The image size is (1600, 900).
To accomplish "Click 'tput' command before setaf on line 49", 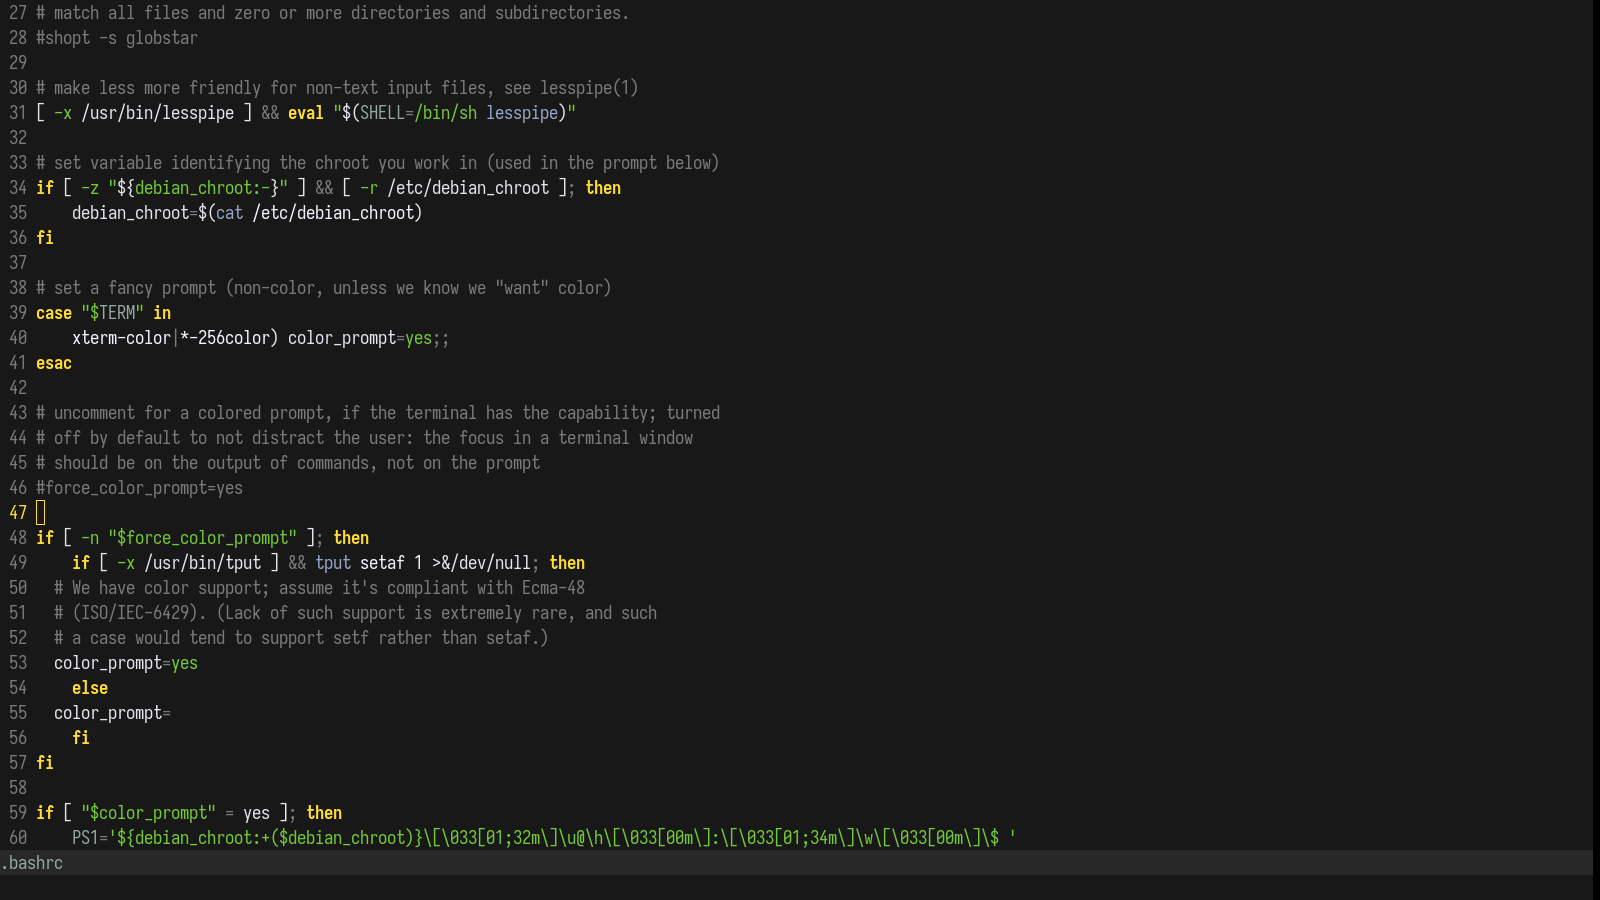I will tap(333, 563).
